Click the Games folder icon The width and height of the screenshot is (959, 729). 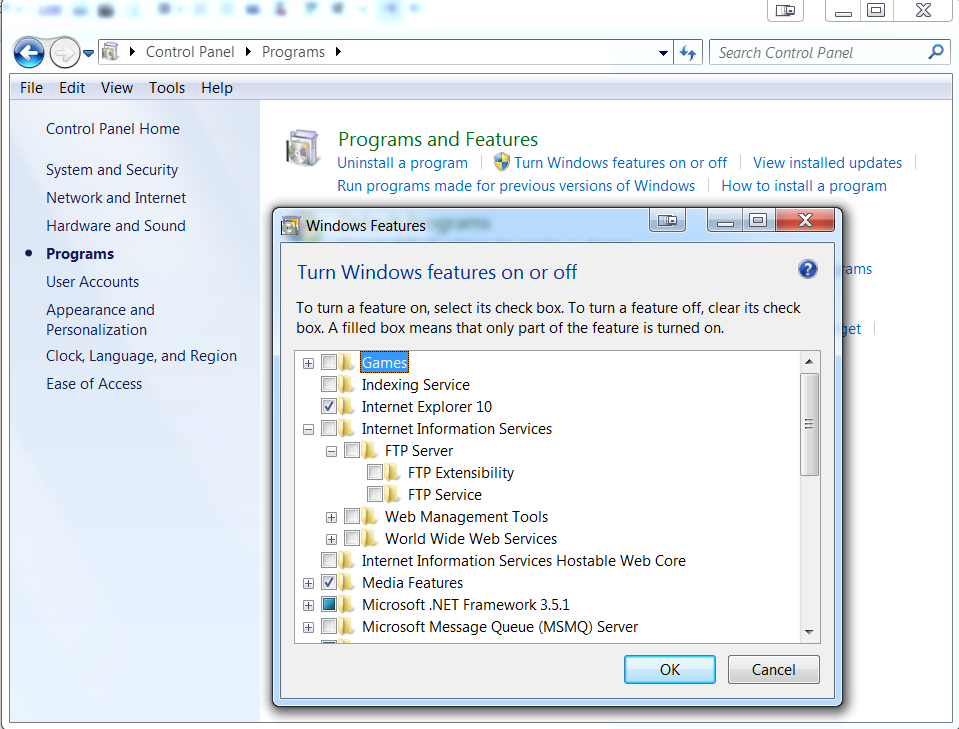(347, 362)
